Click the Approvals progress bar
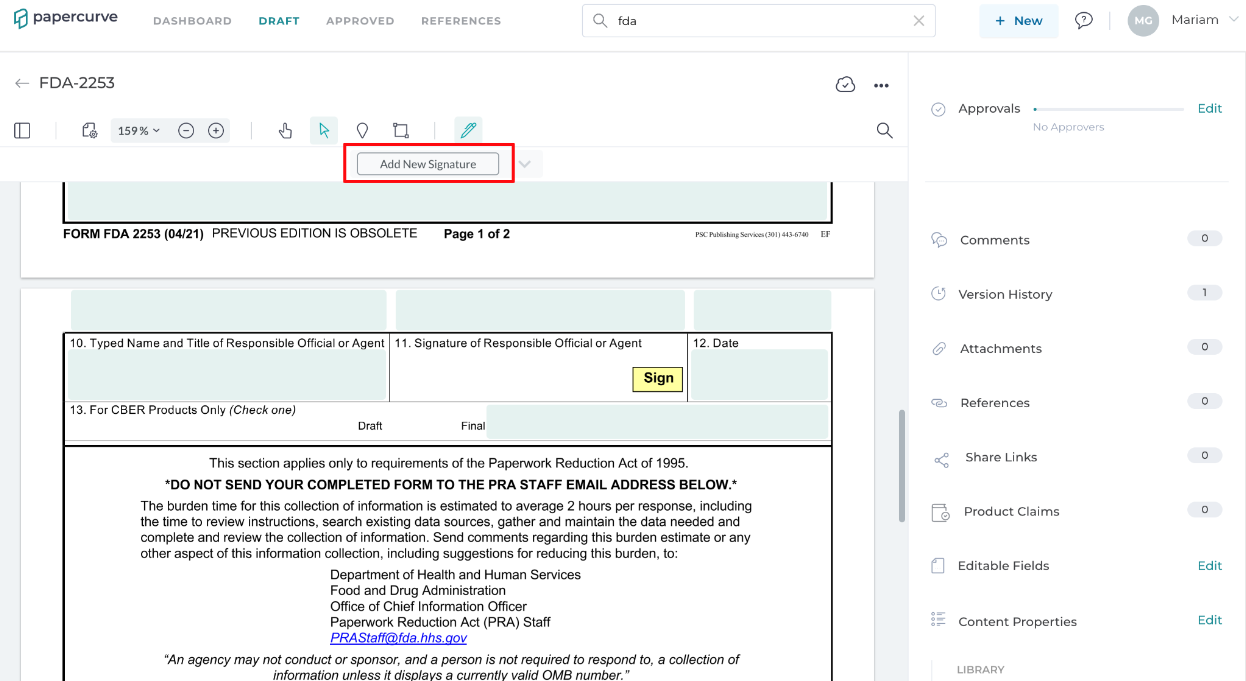 [1108, 109]
